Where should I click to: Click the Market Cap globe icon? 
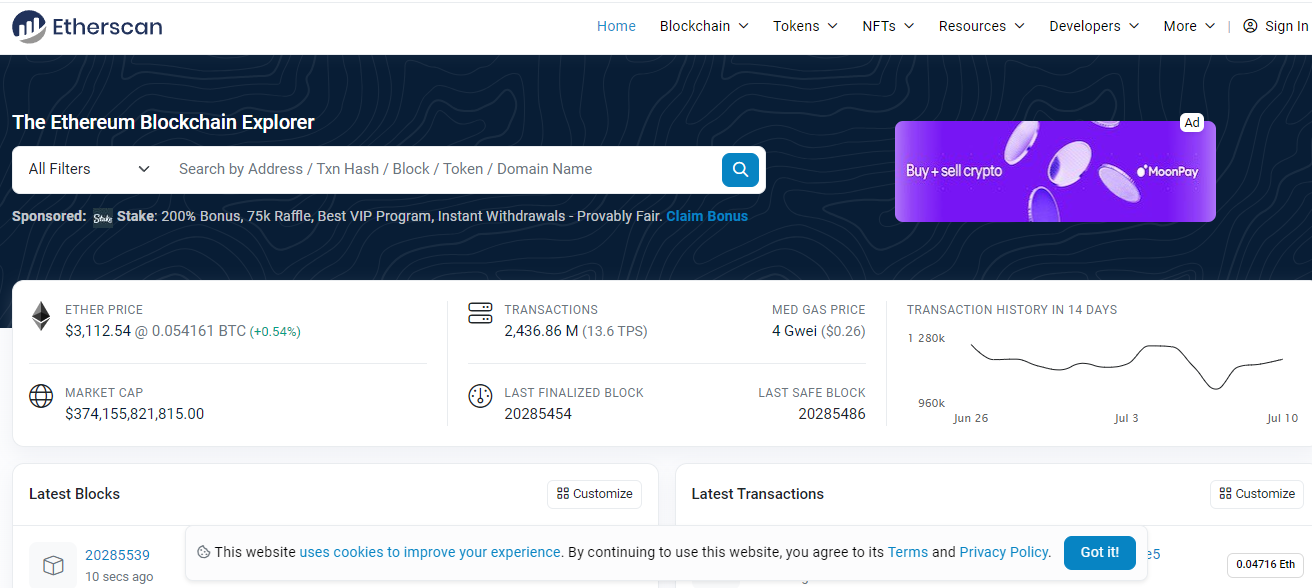[40, 396]
